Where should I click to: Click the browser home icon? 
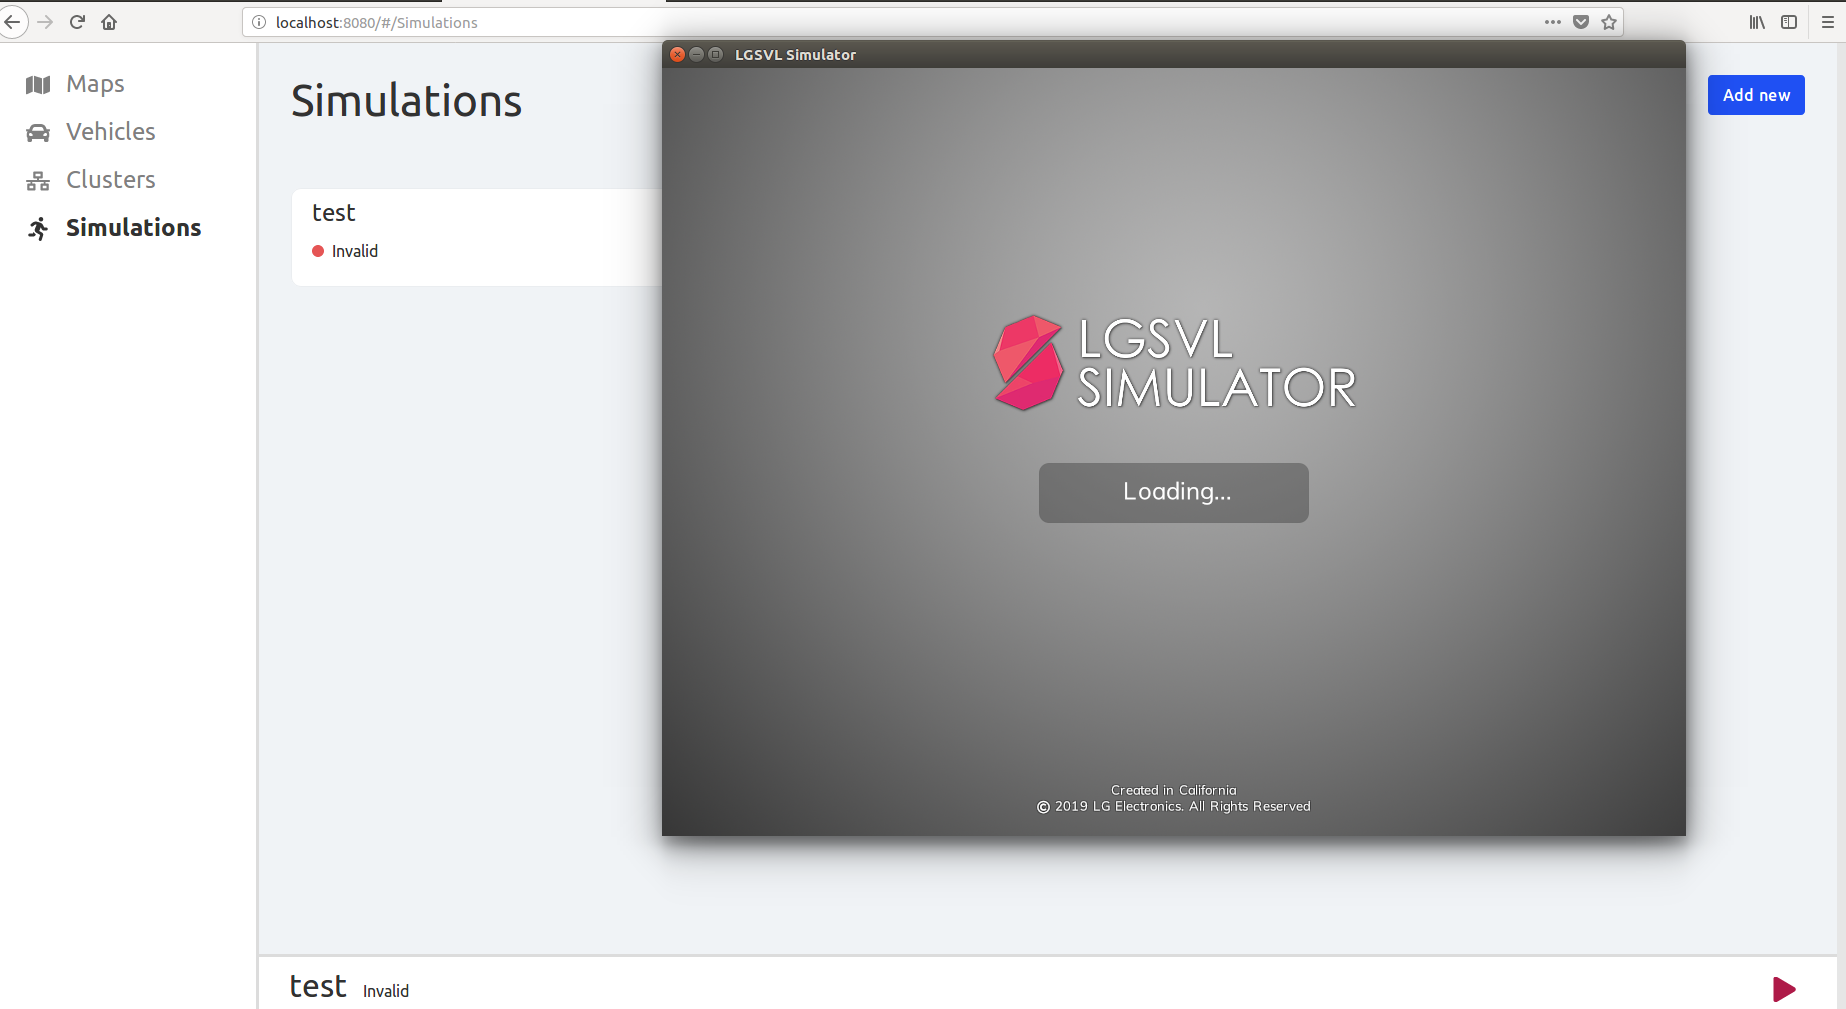click(x=109, y=21)
